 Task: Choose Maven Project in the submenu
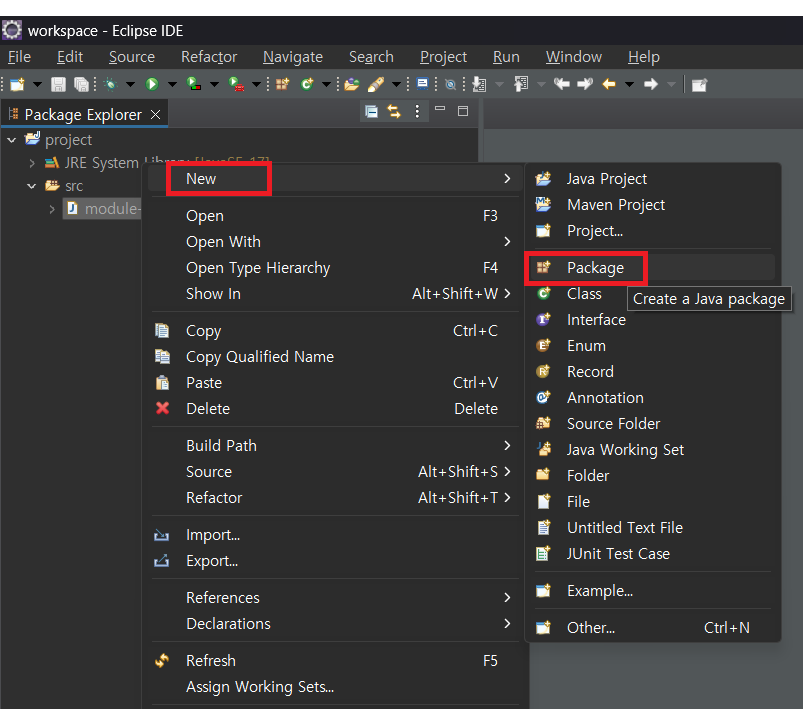pos(652,205)
